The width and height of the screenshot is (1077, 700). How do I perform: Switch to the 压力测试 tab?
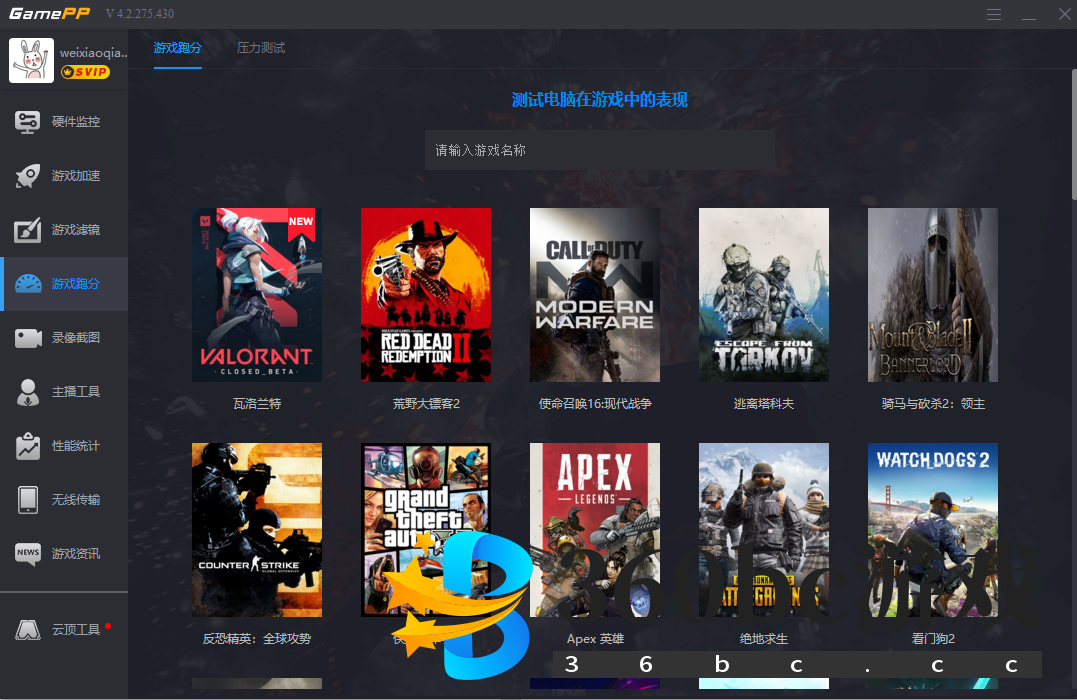click(261, 48)
